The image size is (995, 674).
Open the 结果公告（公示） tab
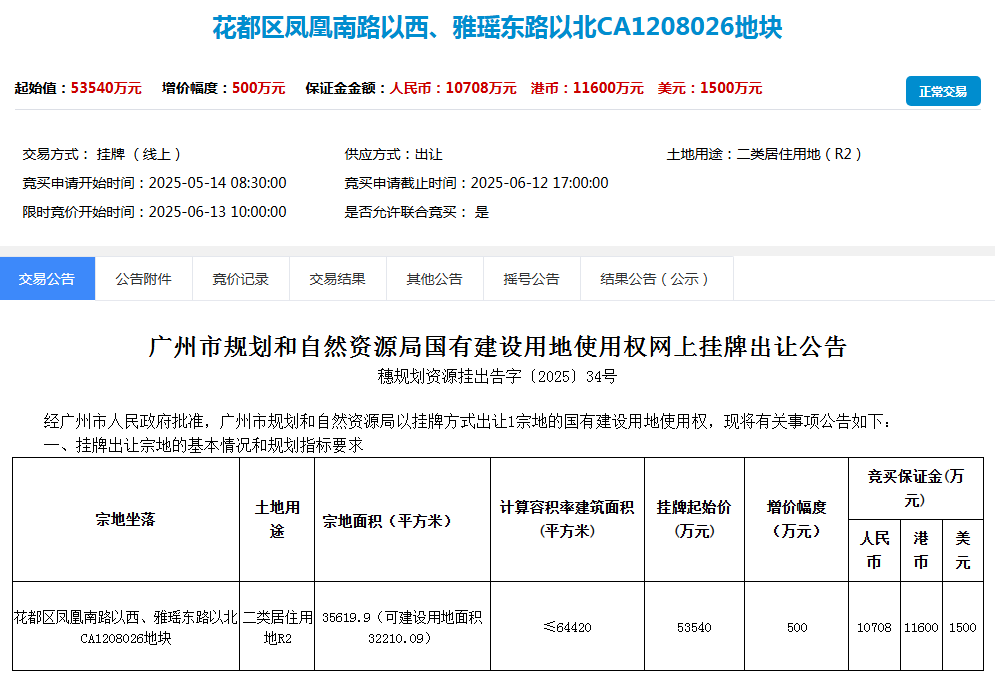click(655, 279)
